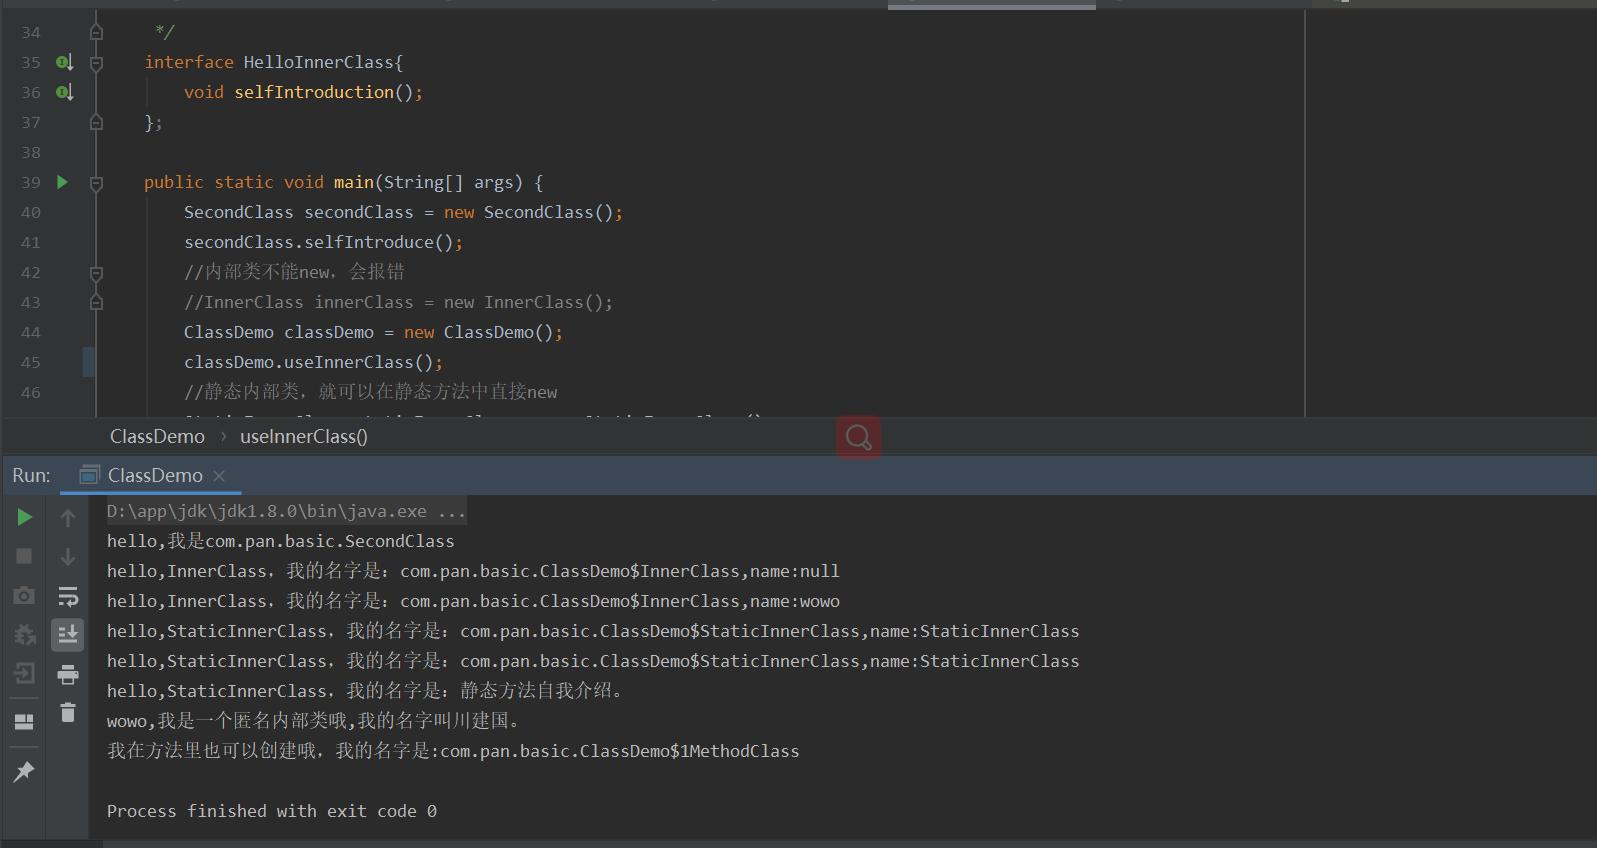Viewport: 1597px width, 848px height.
Task: Collapse the comment fold on line 42
Action: pyautogui.click(x=96, y=272)
